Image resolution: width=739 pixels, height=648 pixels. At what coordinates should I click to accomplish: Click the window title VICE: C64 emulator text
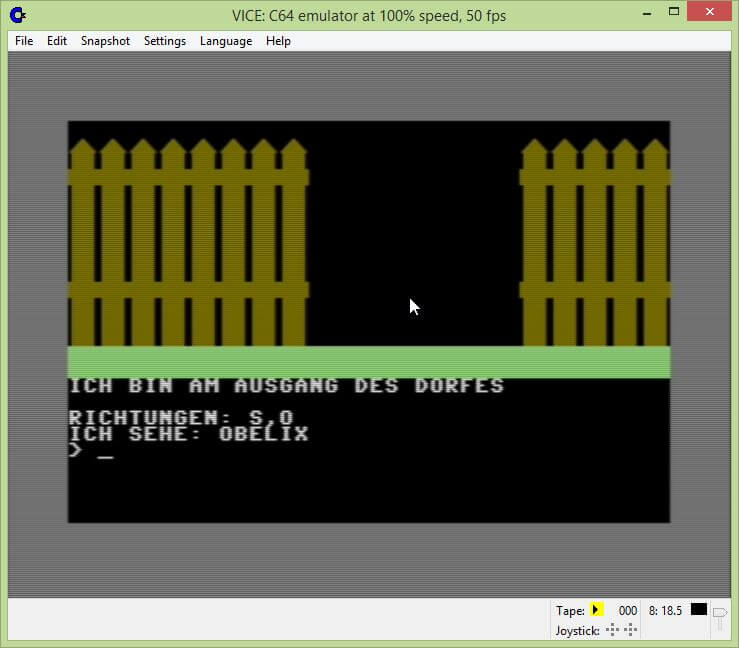pos(369,16)
